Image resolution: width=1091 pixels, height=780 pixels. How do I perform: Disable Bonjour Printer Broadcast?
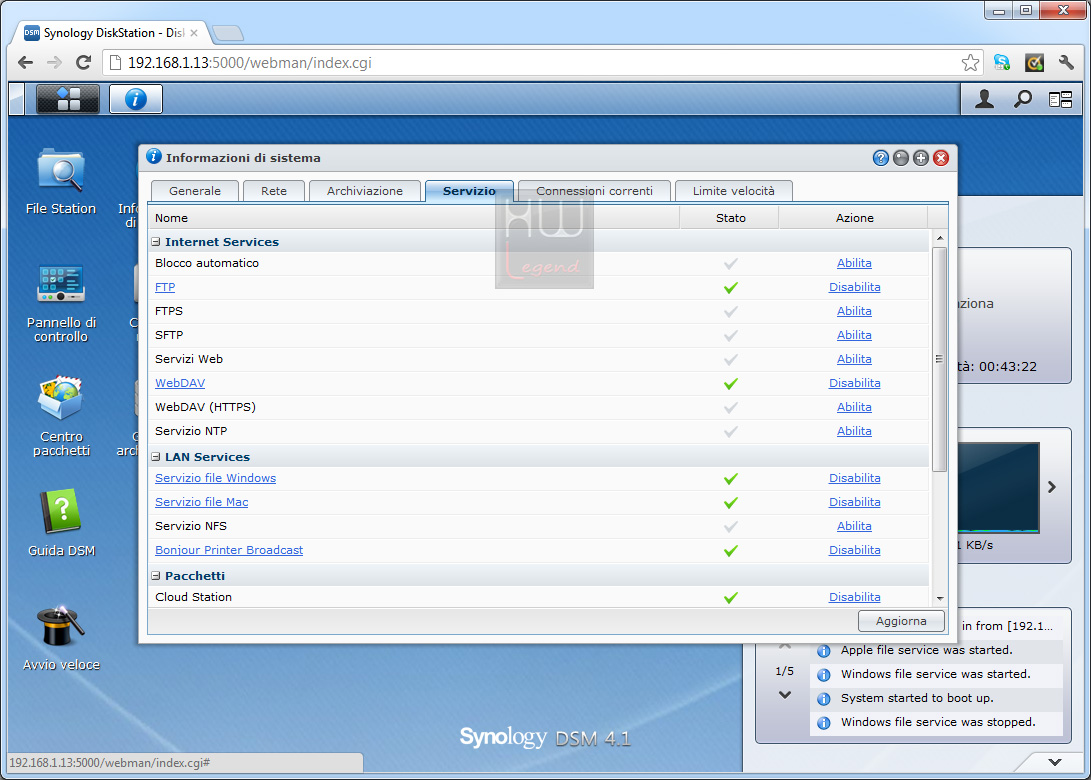click(x=854, y=550)
